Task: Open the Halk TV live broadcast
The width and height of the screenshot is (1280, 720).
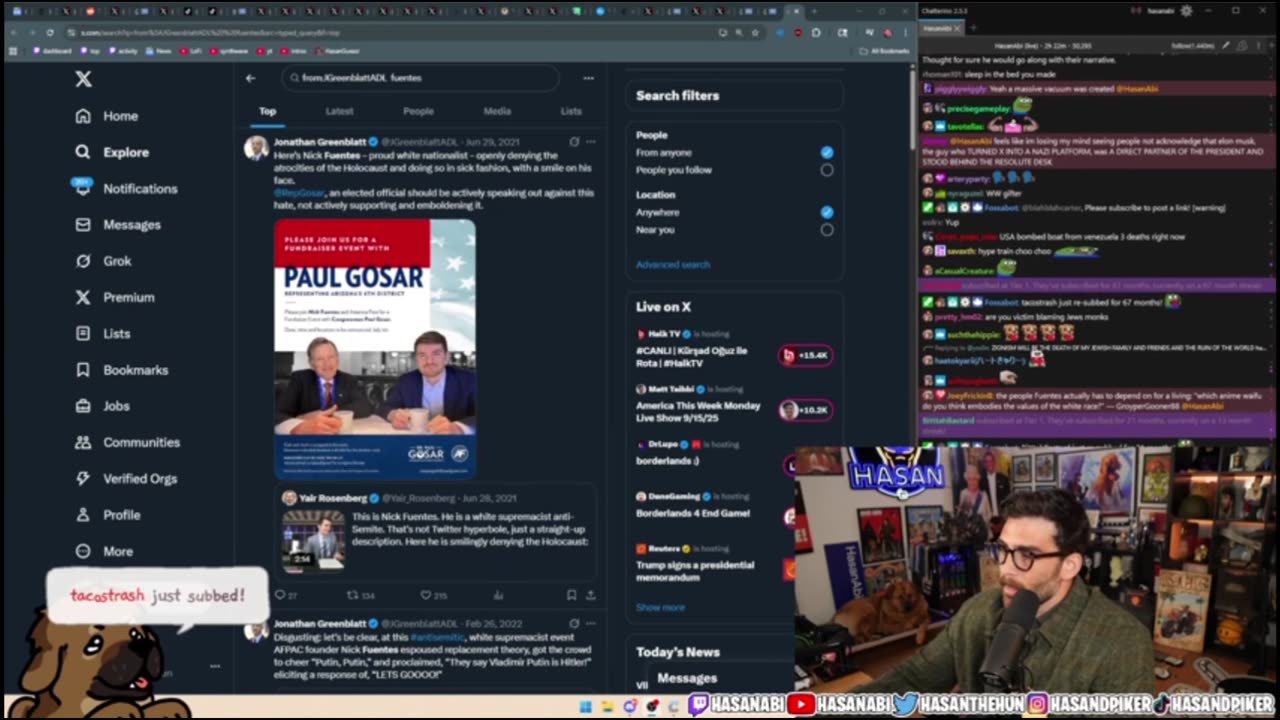Action: point(735,350)
